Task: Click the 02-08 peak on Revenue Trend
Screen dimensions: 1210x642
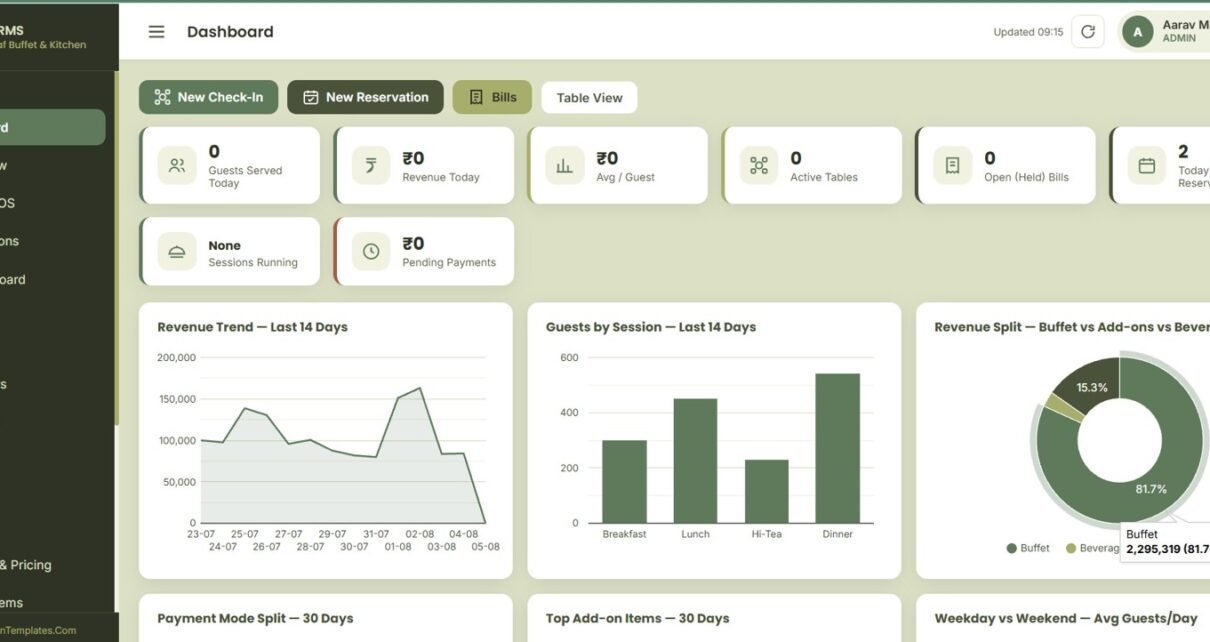Action: click(x=419, y=388)
